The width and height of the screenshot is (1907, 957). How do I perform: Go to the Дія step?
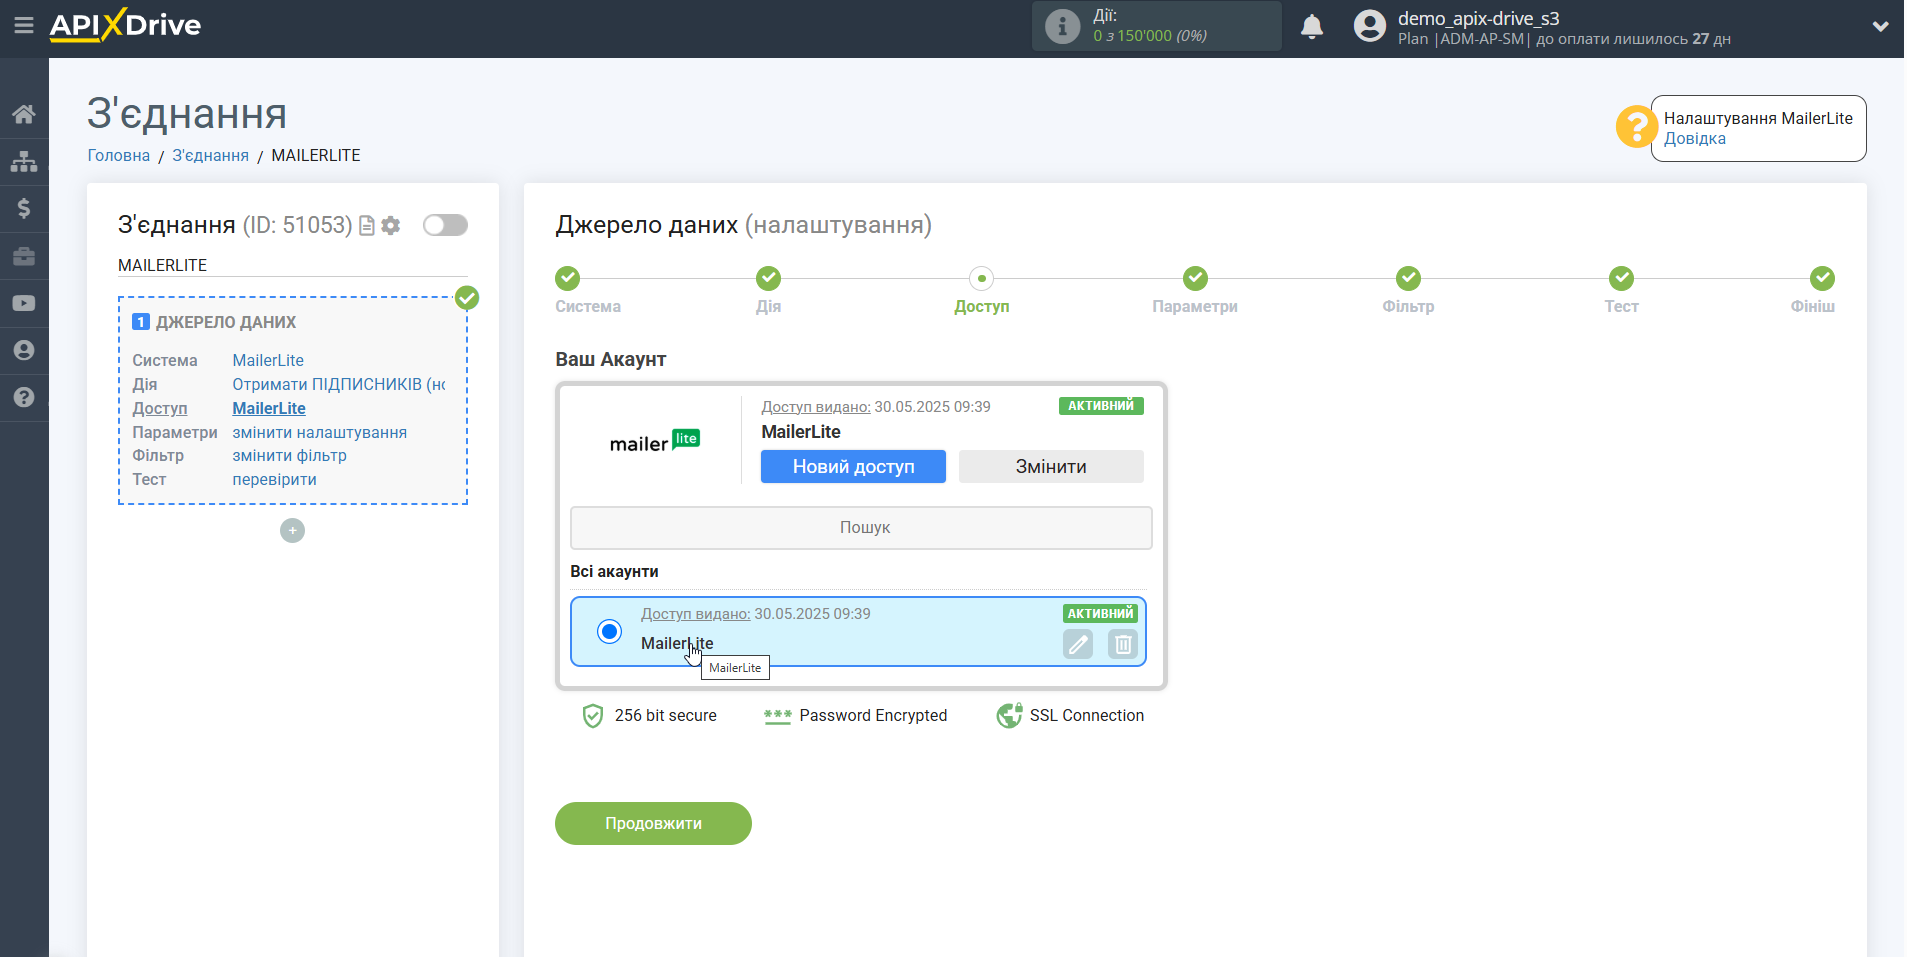point(768,278)
